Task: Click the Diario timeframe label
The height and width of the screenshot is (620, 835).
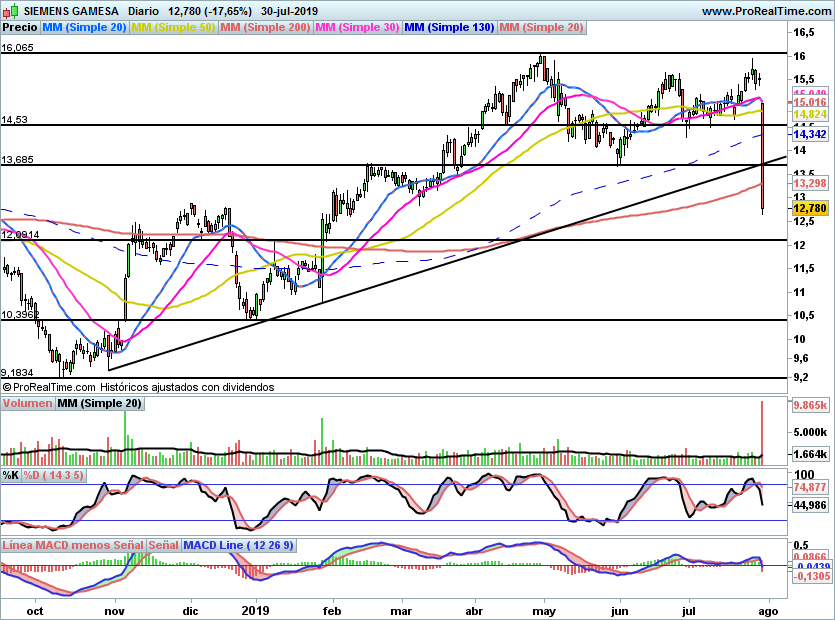Action: click(143, 11)
